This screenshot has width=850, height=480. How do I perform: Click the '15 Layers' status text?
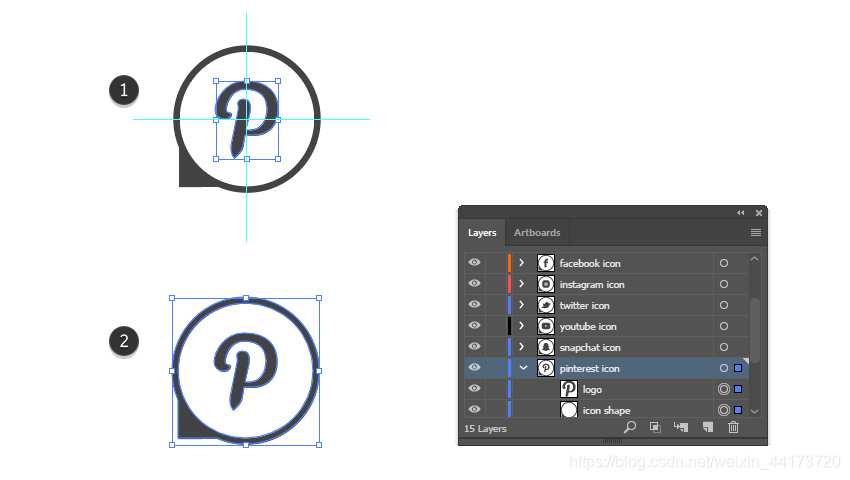point(485,428)
